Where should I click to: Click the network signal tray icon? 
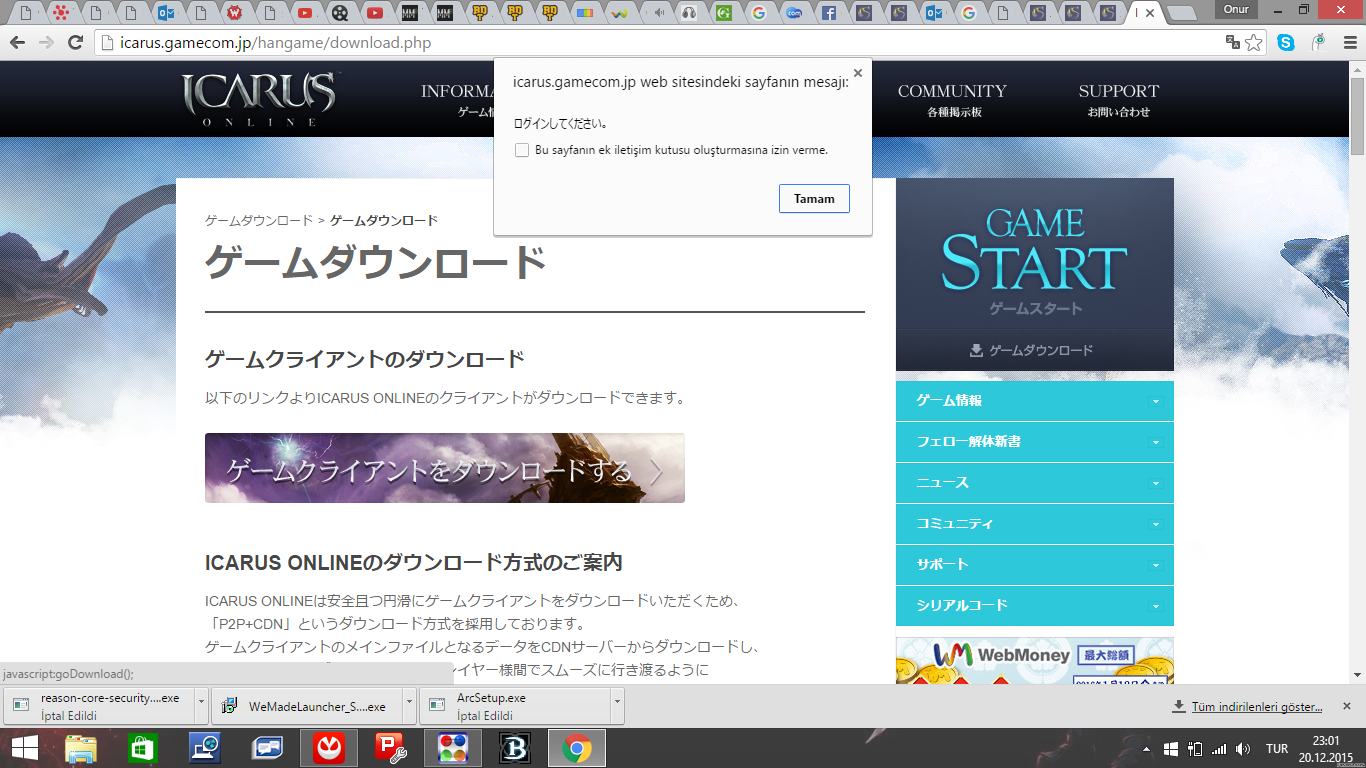(x=1219, y=749)
